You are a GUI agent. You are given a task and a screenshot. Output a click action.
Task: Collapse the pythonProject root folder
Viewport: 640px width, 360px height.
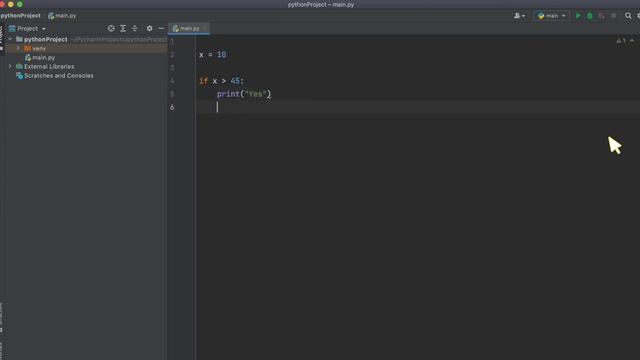click(10, 39)
